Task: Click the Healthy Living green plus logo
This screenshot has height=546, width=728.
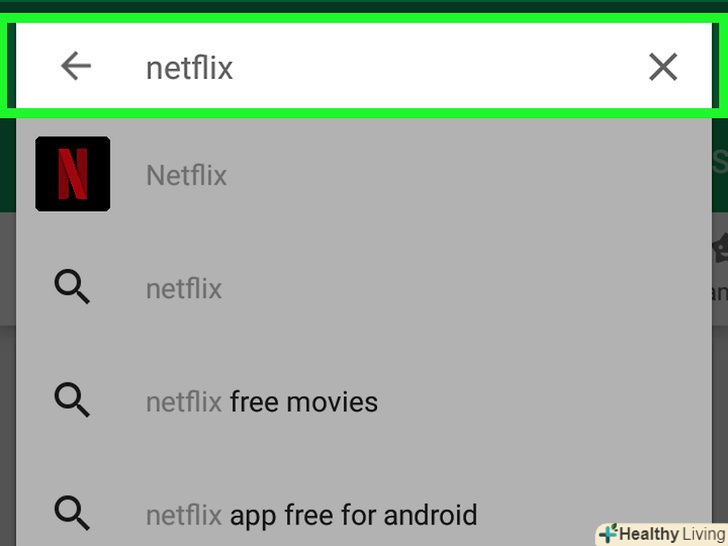Action: [608, 534]
